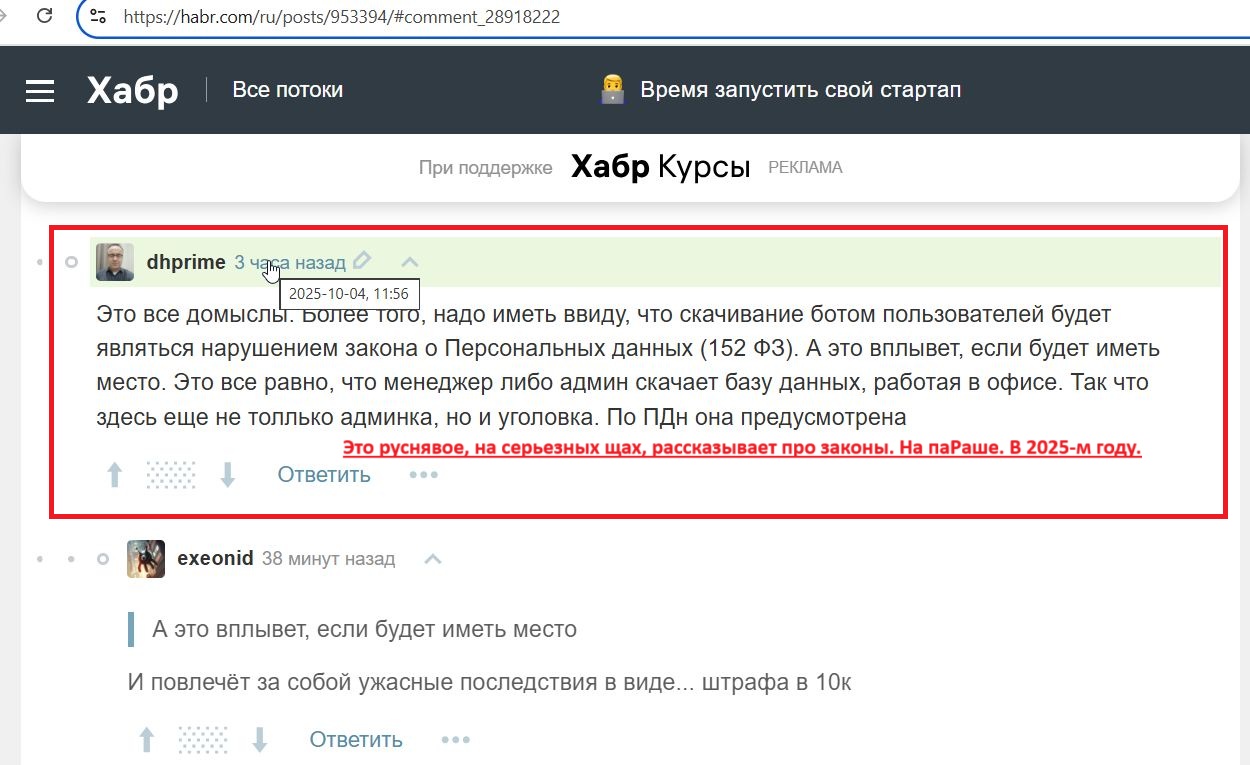Open exeonid user avatar
The image size is (1250, 765).
[x=146, y=558]
